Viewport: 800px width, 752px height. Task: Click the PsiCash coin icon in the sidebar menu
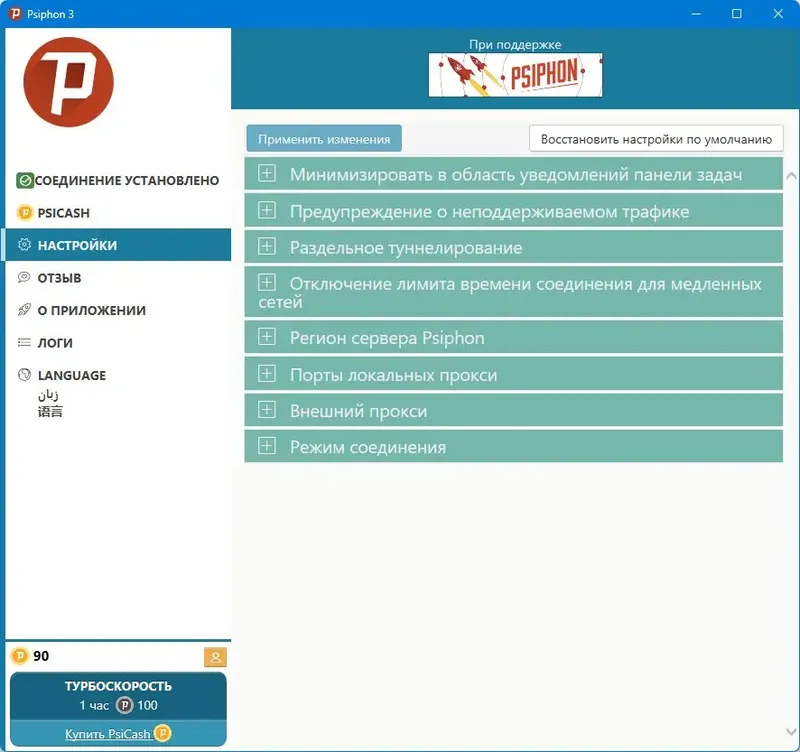(x=24, y=212)
